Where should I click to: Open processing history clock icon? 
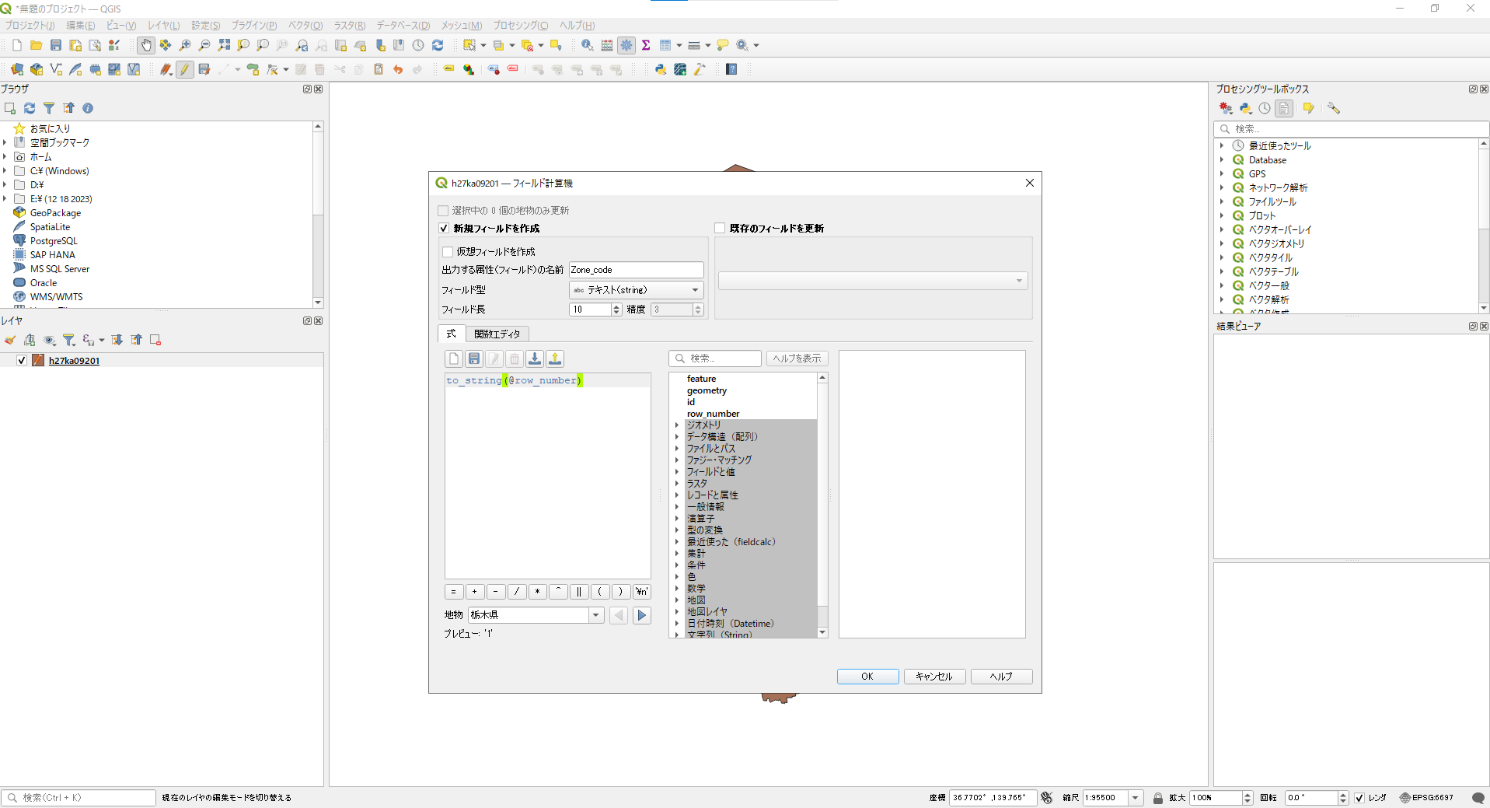(1264, 108)
